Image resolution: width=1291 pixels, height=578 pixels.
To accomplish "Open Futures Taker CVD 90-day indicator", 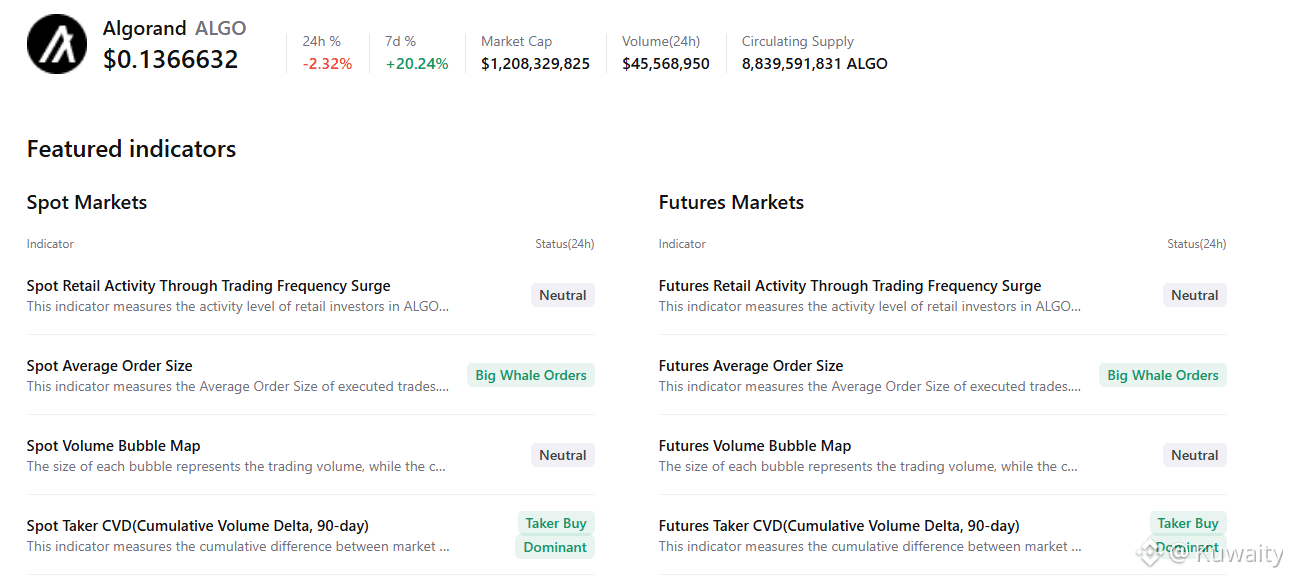I will point(838,526).
